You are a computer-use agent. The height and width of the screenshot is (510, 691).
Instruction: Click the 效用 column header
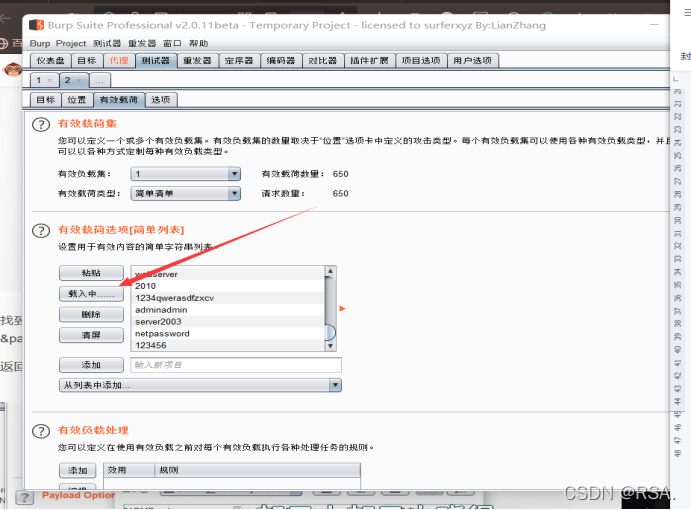tap(129, 470)
